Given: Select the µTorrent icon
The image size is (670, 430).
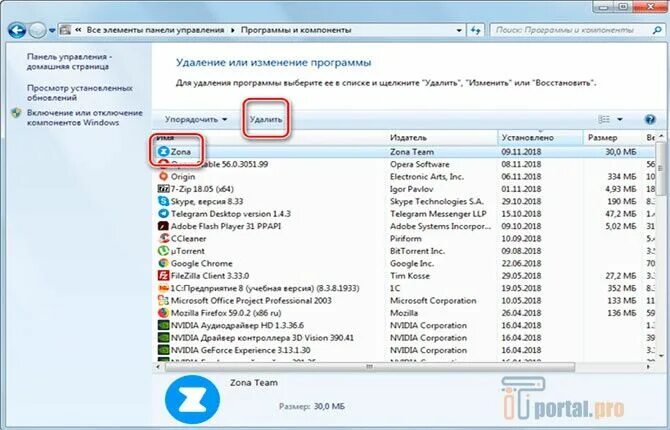Looking at the screenshot, I should [163, 251].
